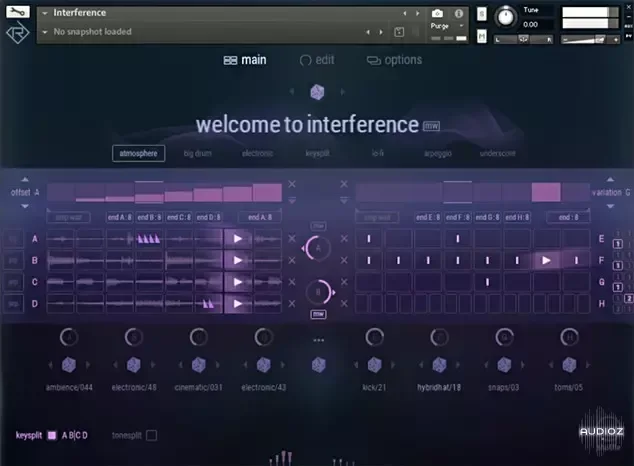Select the electronic category
Image resolution: width=634 pixels, height=466 pixels.
tap(258, 154)
